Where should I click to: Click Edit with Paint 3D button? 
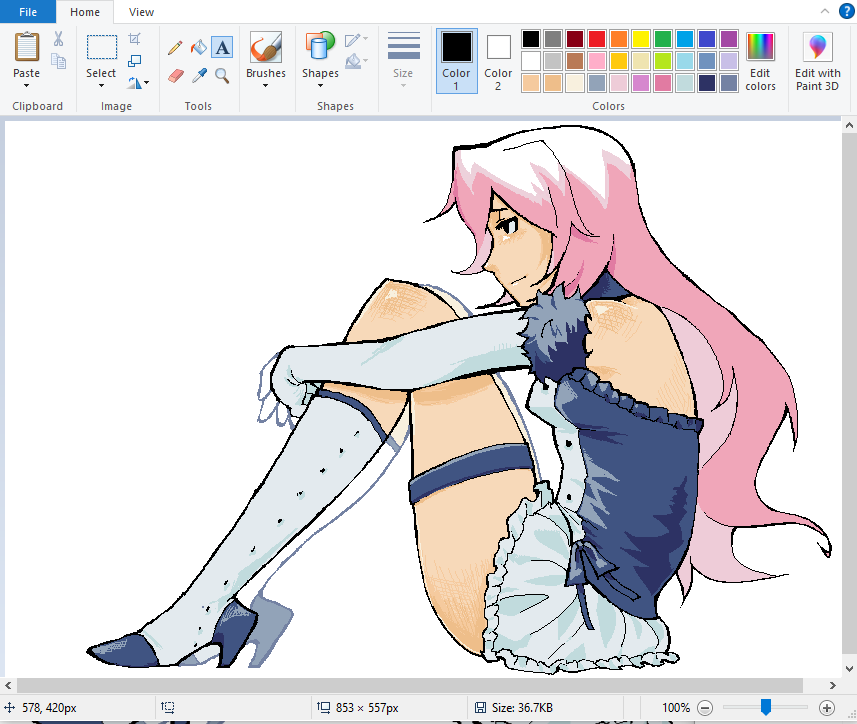(817, 60)
